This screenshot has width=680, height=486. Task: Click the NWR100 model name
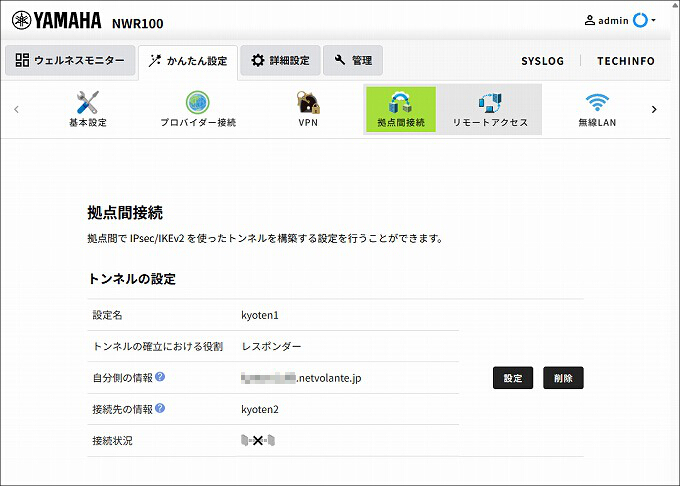[137, 23]
